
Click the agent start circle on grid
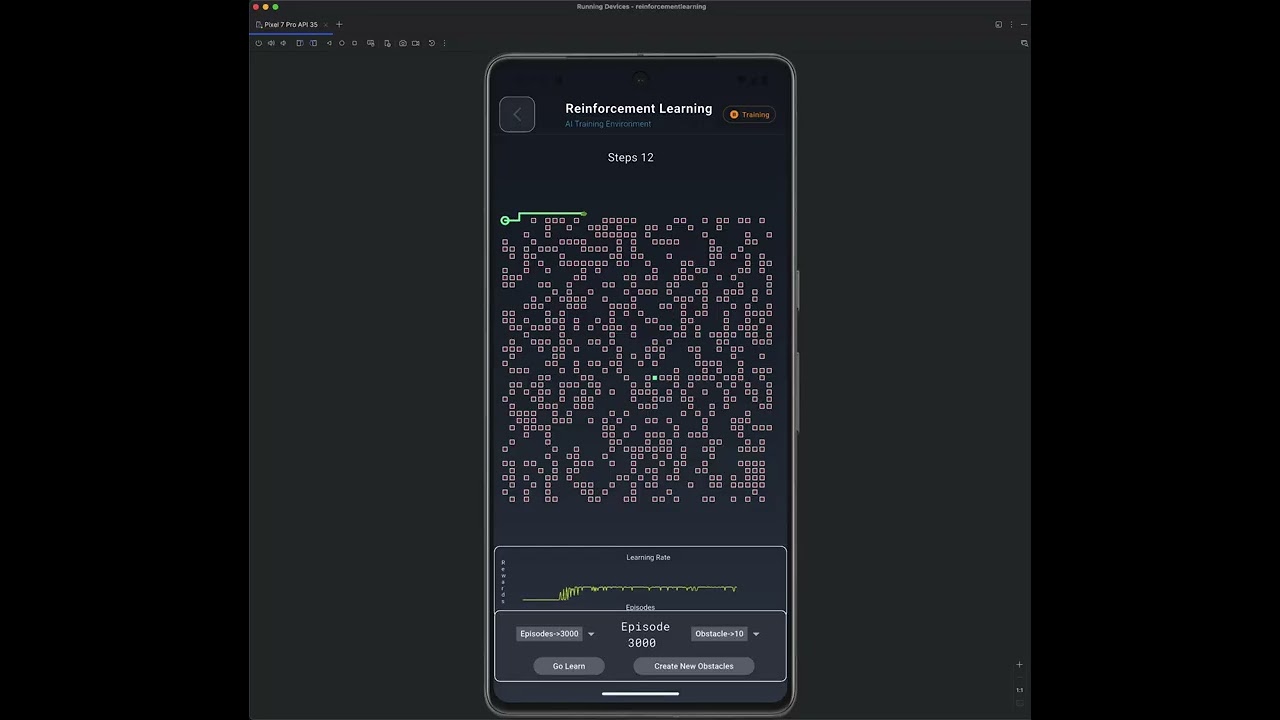click(x=505, y=220)
